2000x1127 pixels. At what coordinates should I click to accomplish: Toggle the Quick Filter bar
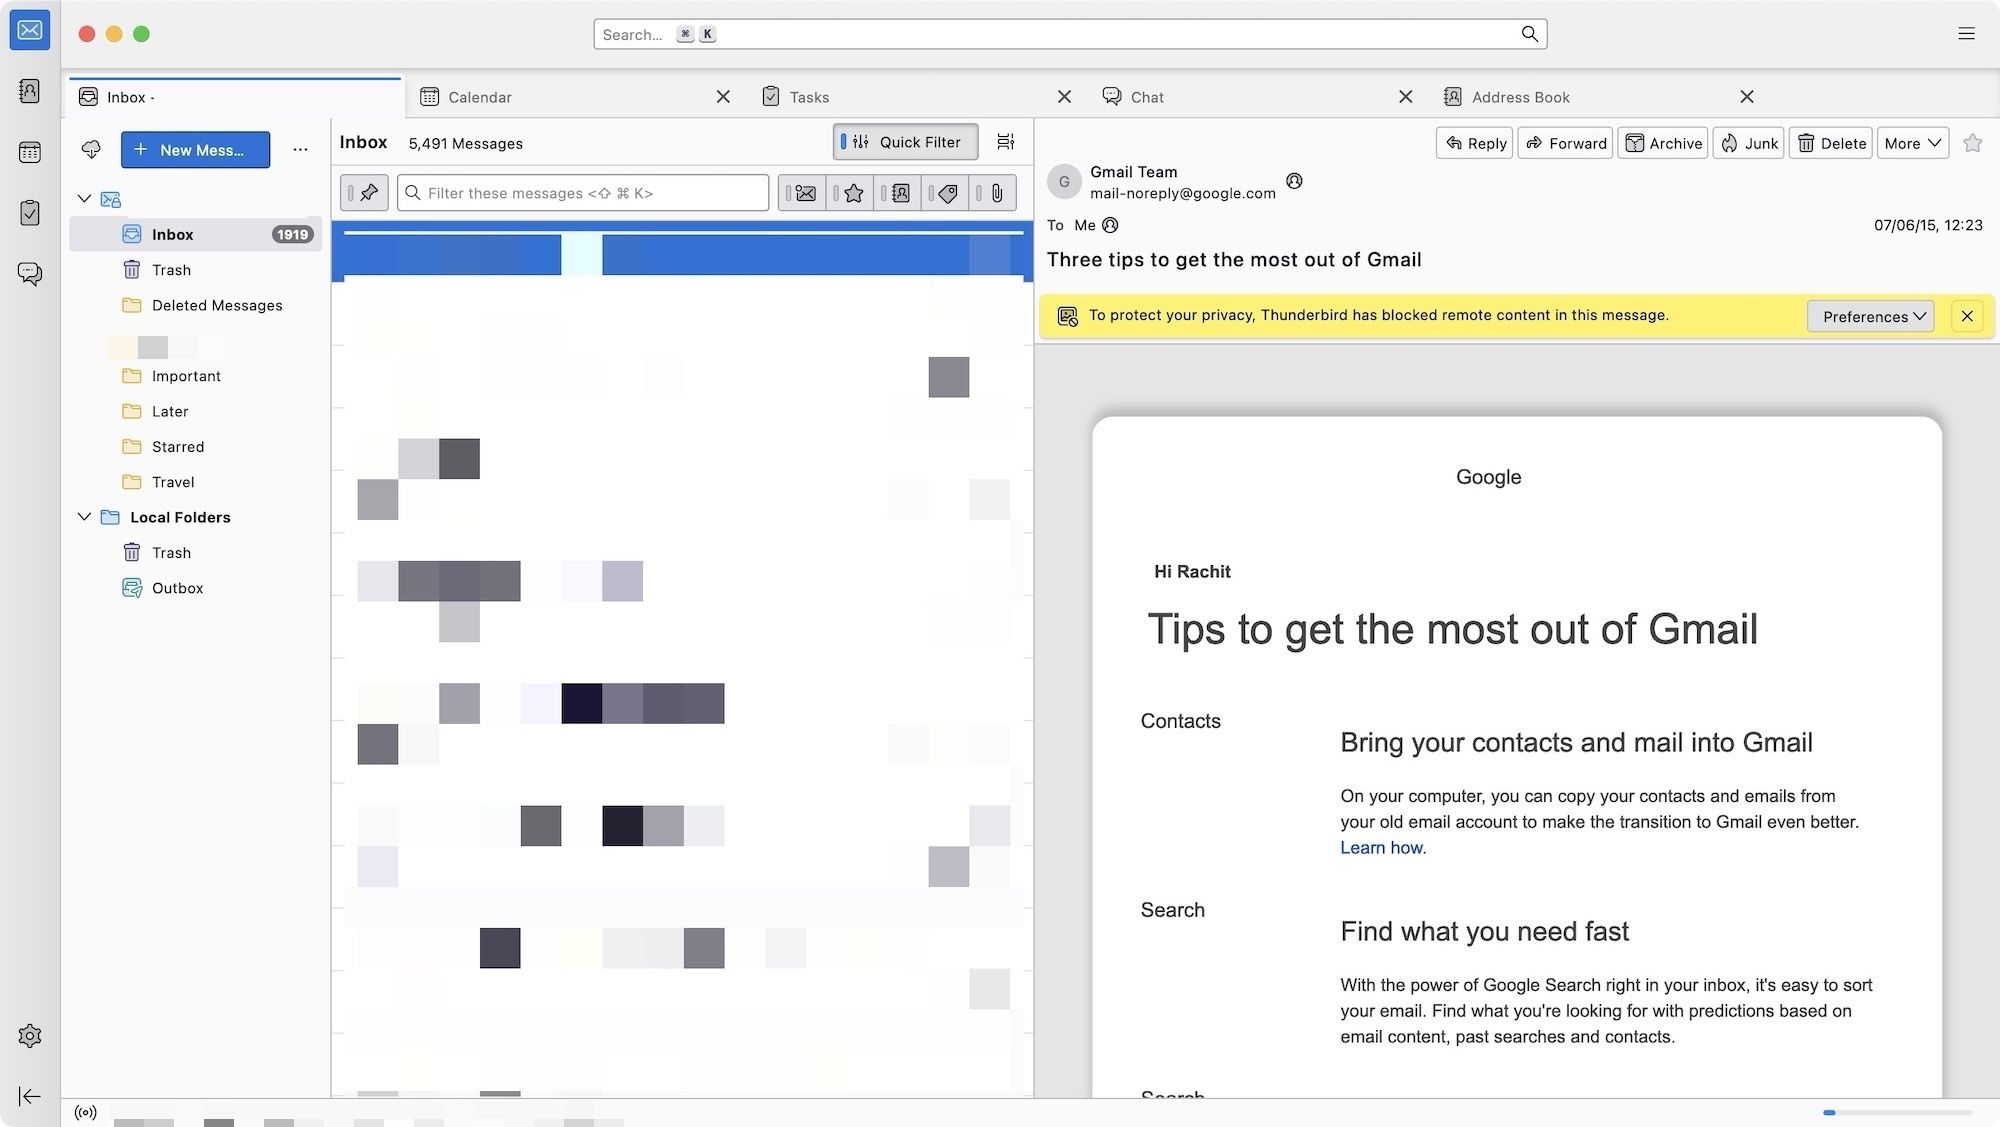coord(905,142)
